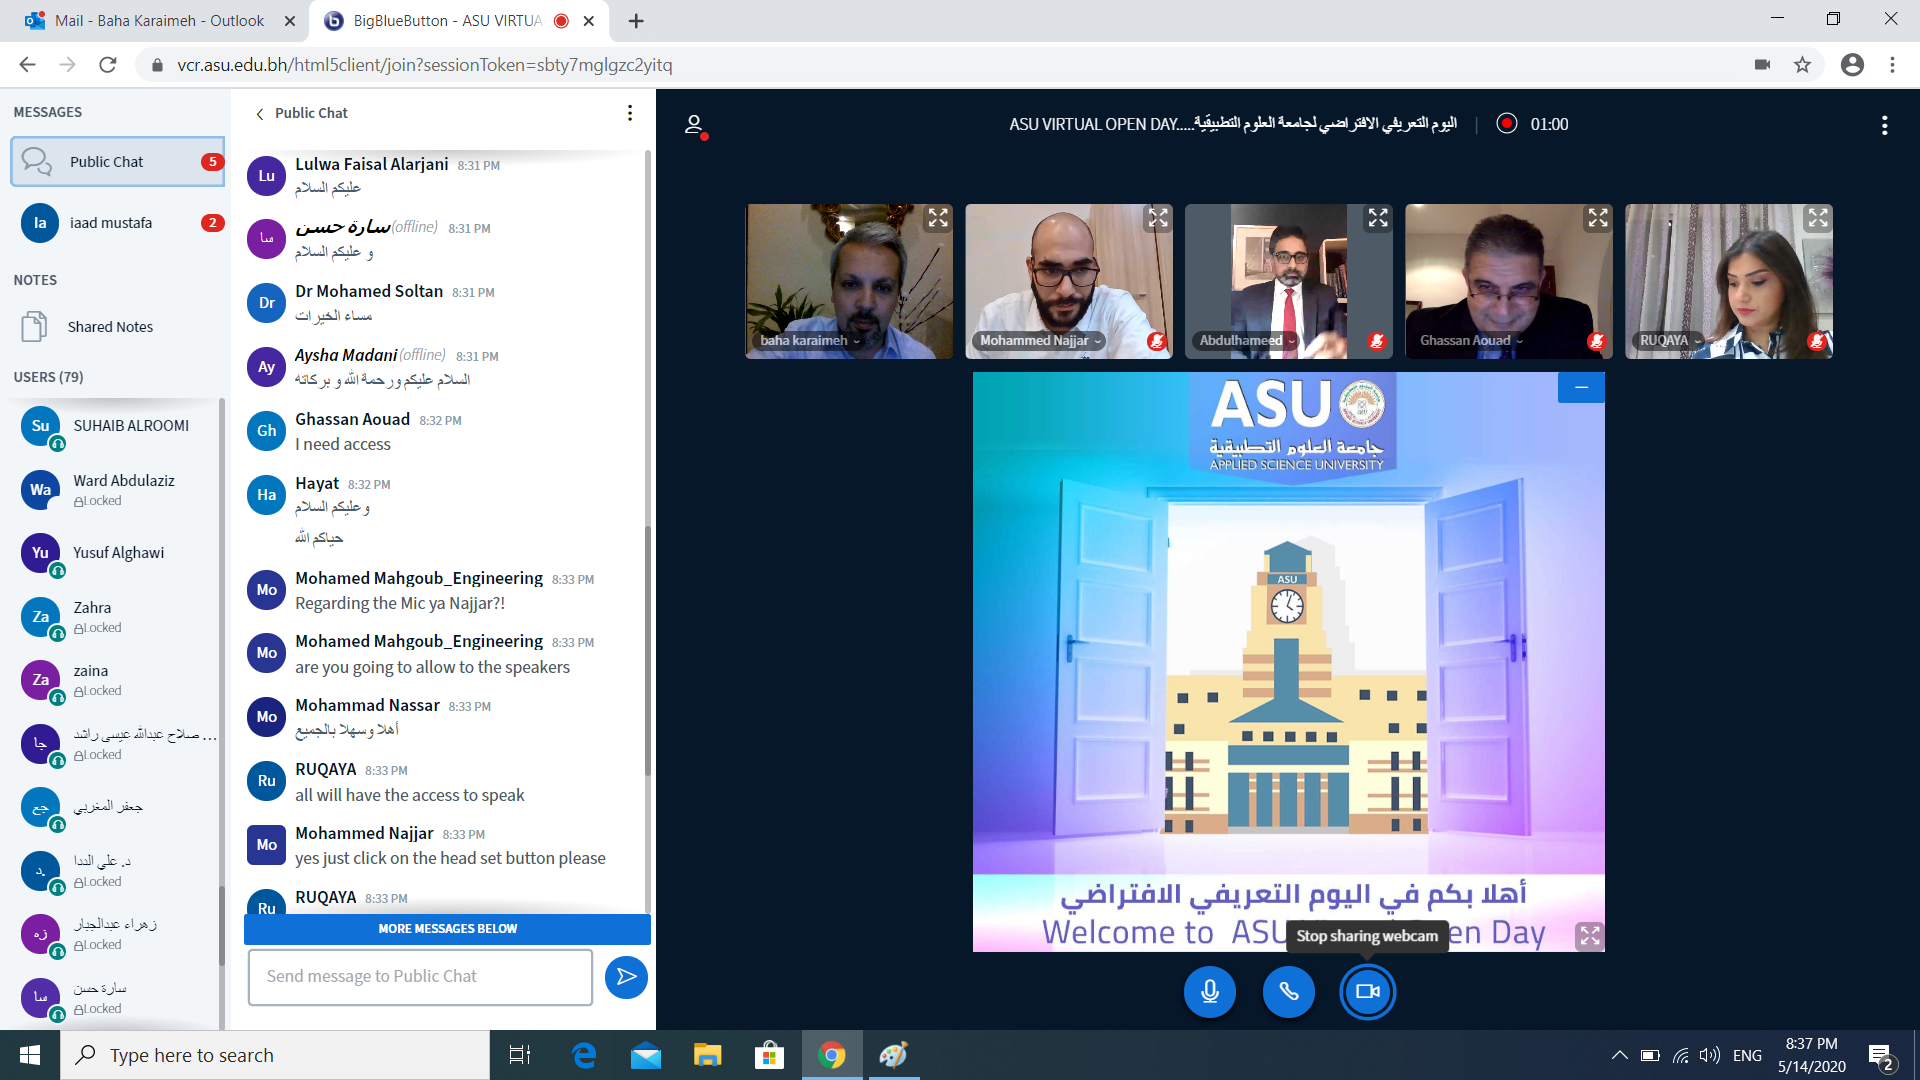
Task: Click Hayat chat avatar
Action: 266,495
